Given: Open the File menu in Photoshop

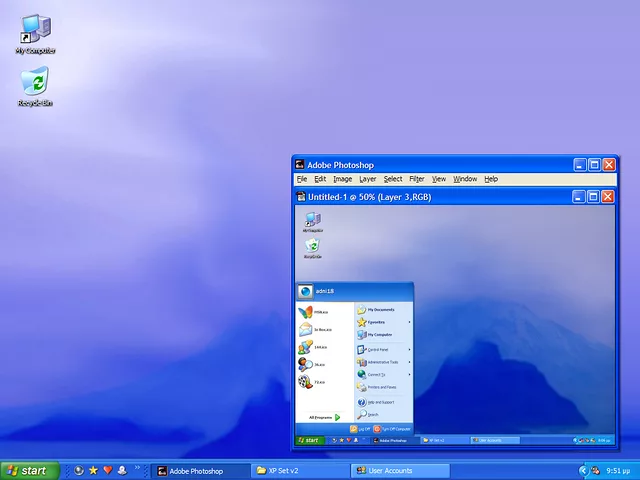Looking at the screenshot, I should pyautogui.click(x=302, y=179).
